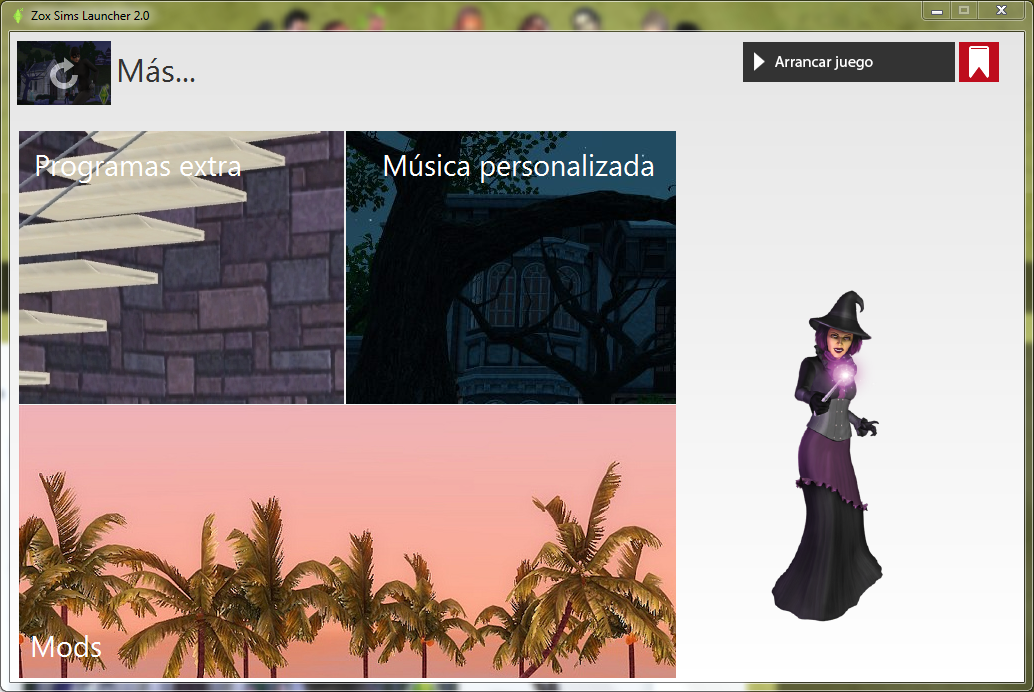Viewport: 1034px width, 692px height.
Task: Click the dark tree image on Música personalizada
Action: (x=510, y=300)
